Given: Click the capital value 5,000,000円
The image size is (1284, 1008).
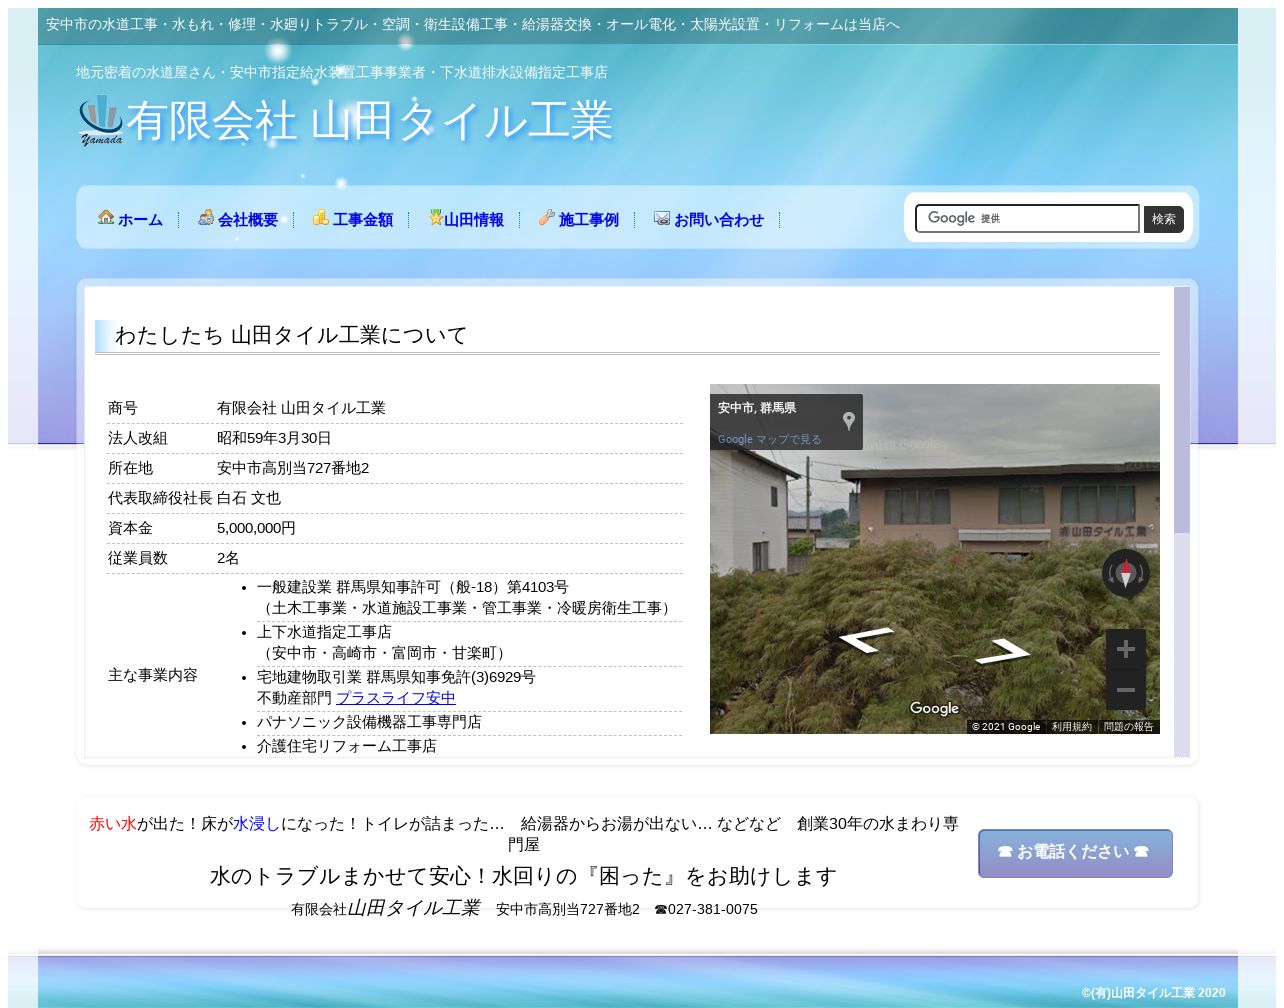Looking at the screenshot, I should click(256, 528).
